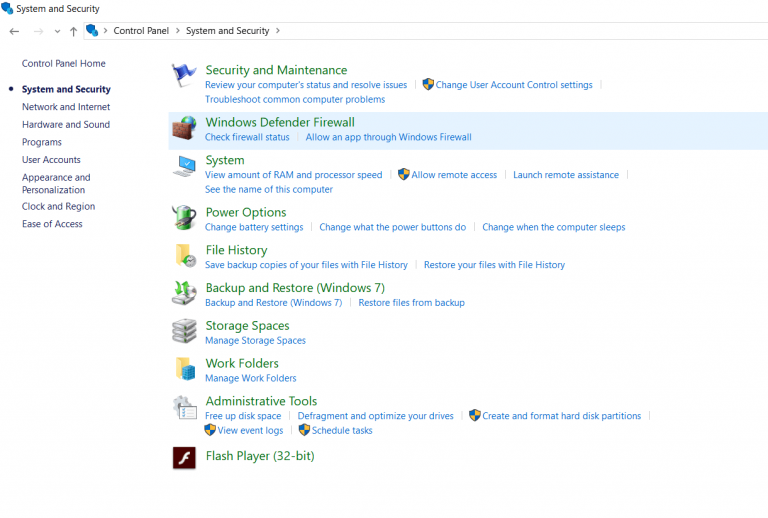
Task: Click the shield icon beside Create and format partitions
Action: pyautogui.click(x=475, y=415)
